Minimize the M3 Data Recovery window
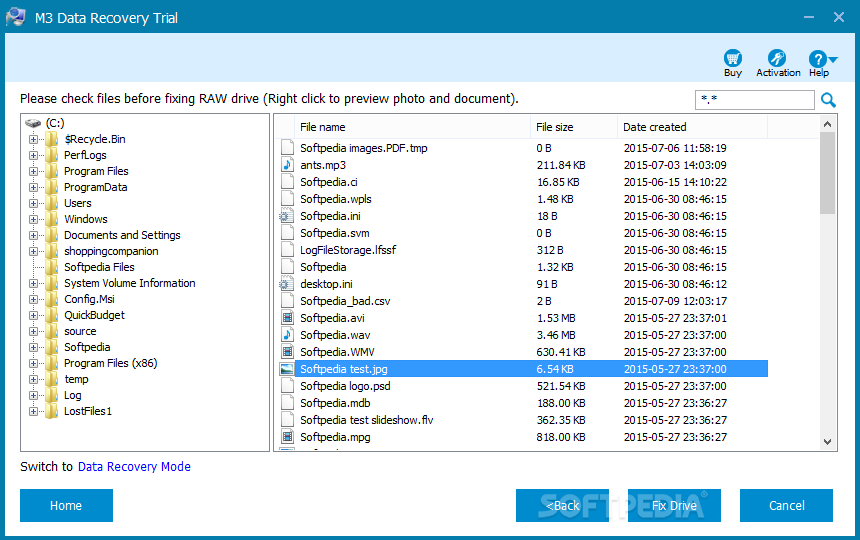 (808, 18)
